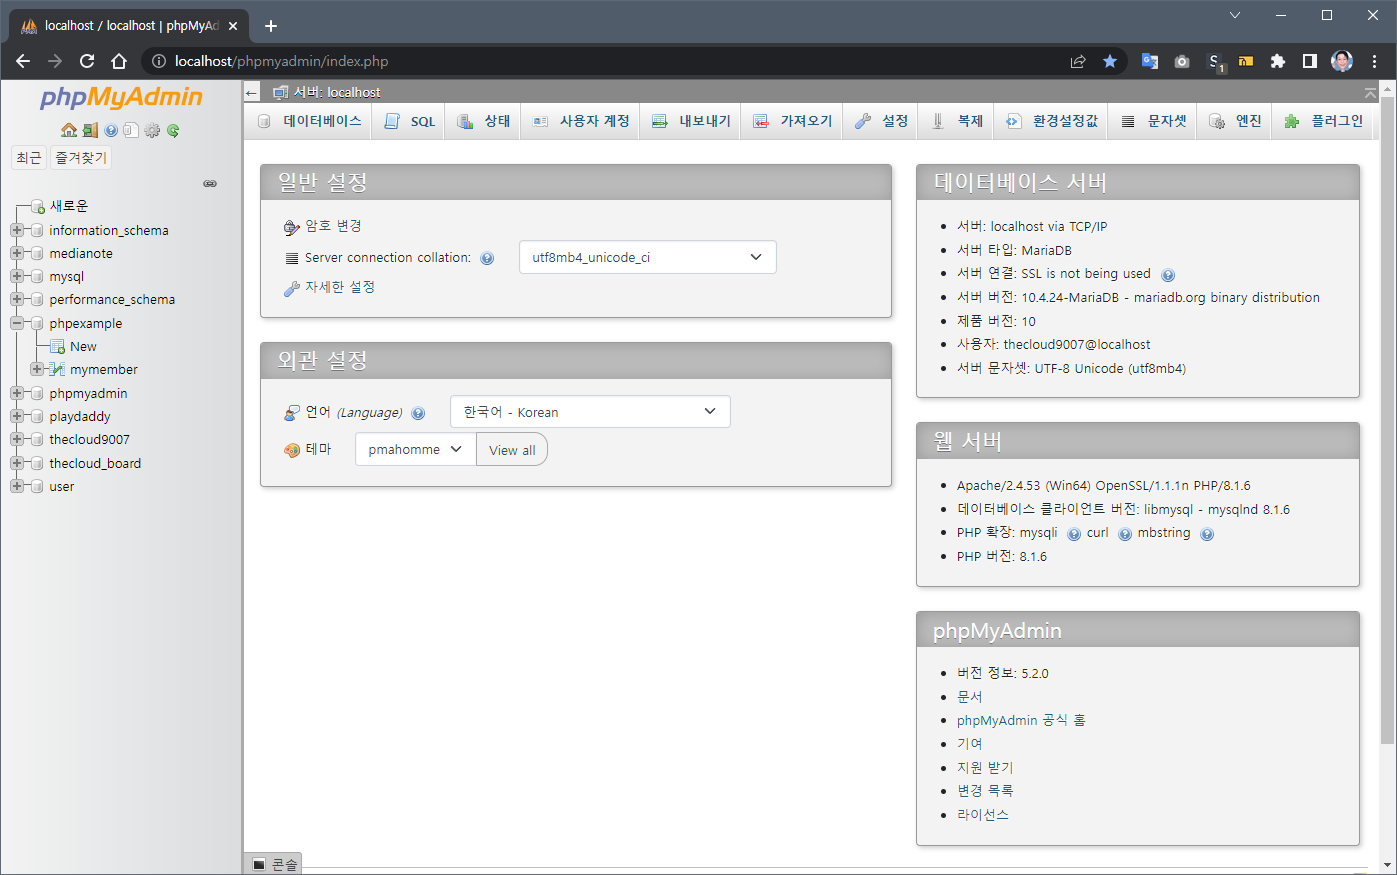Open navigation panel settings gear icon

tap(152, 130)
